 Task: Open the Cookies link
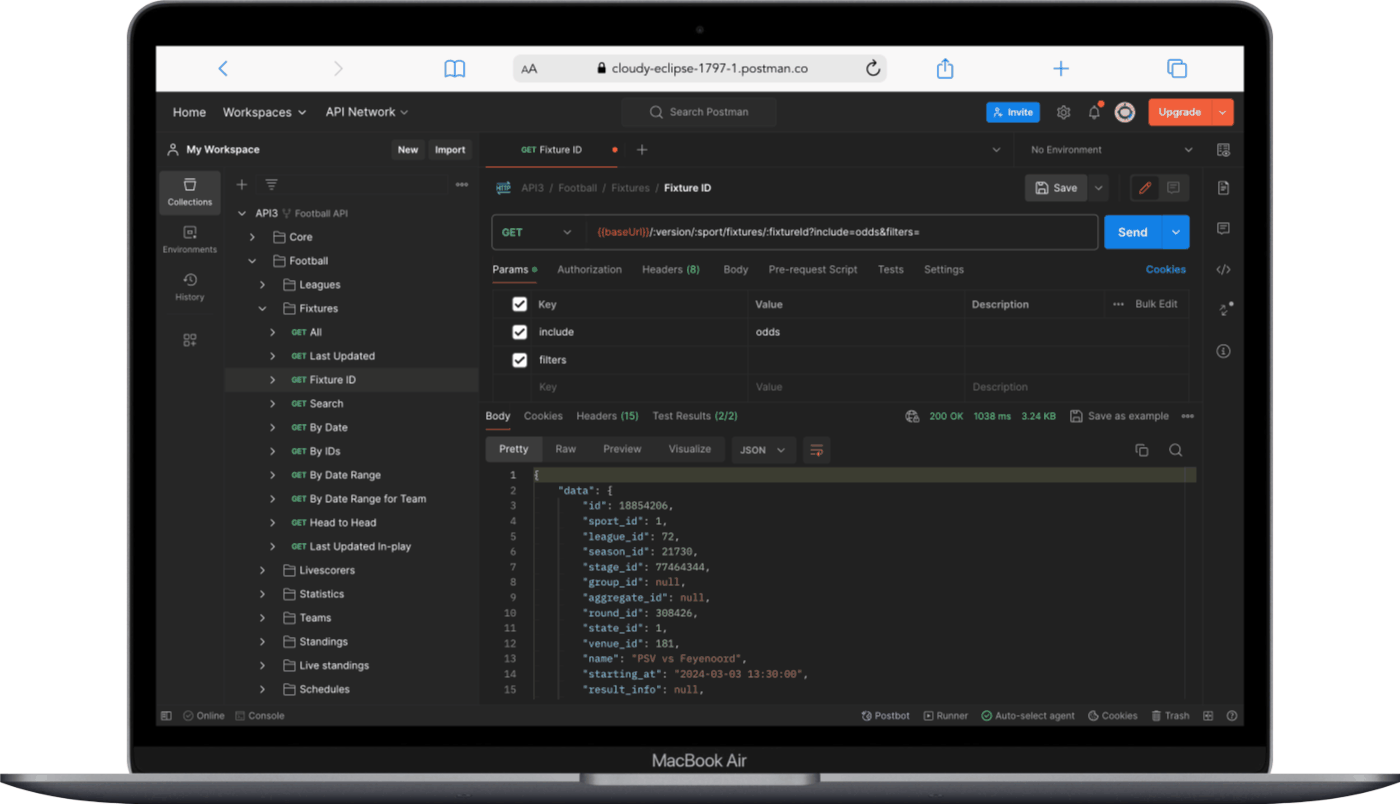[x=1166, y=269]
